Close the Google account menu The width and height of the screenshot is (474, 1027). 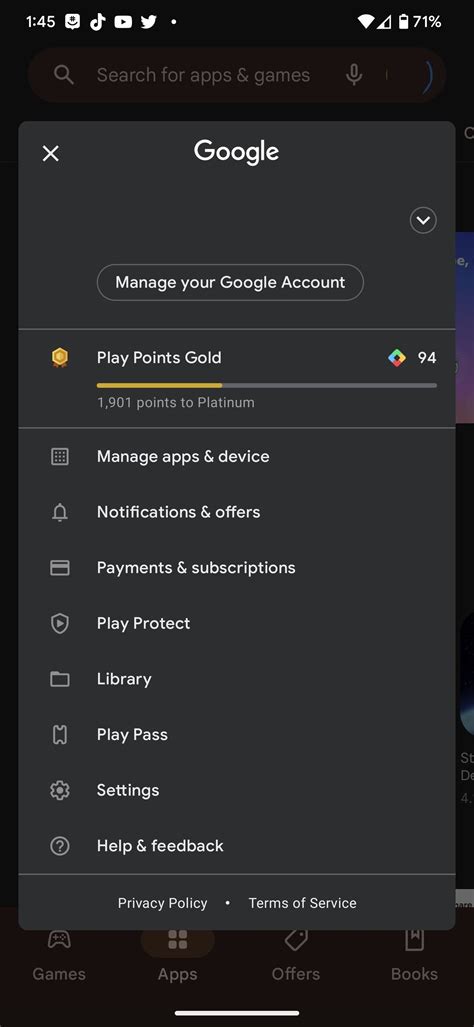[50, 153]
